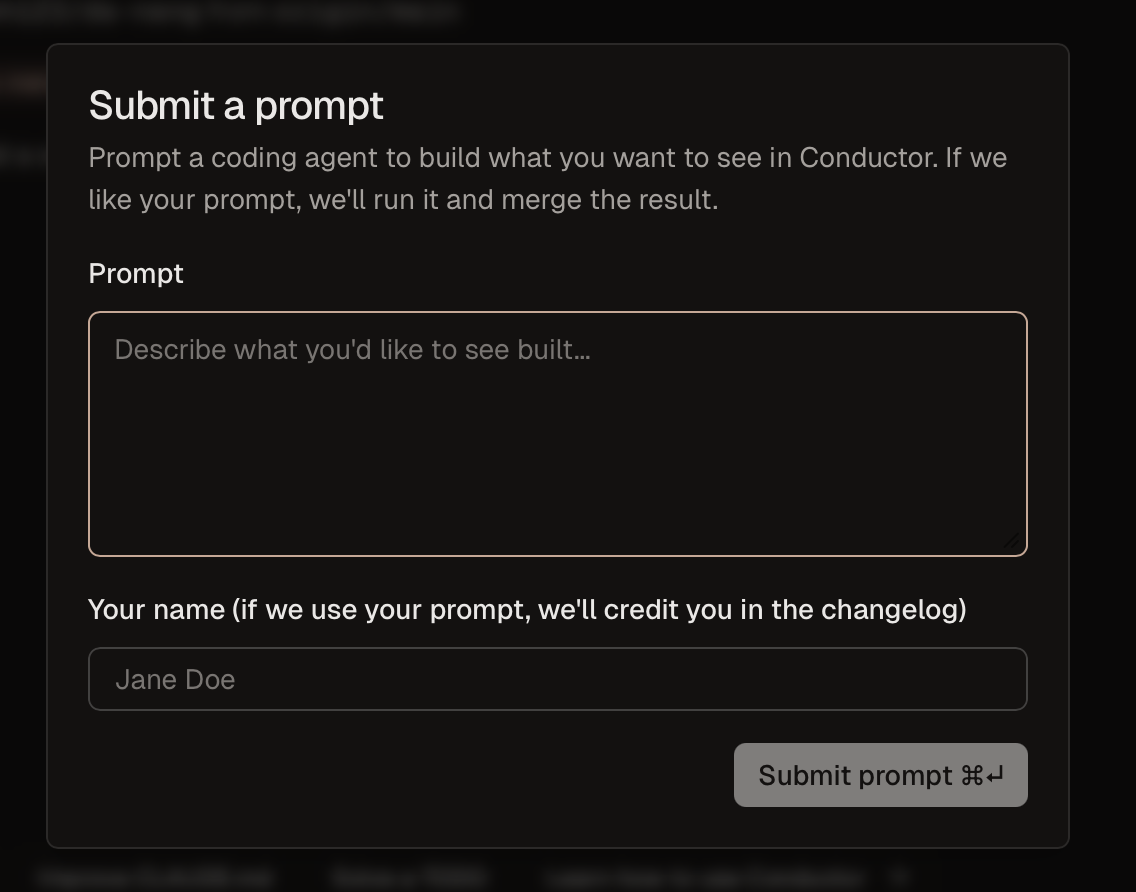Screen dimensions: 1136x892
Task: Click blurred footer text at bottom left
Action: pos(155,877)
